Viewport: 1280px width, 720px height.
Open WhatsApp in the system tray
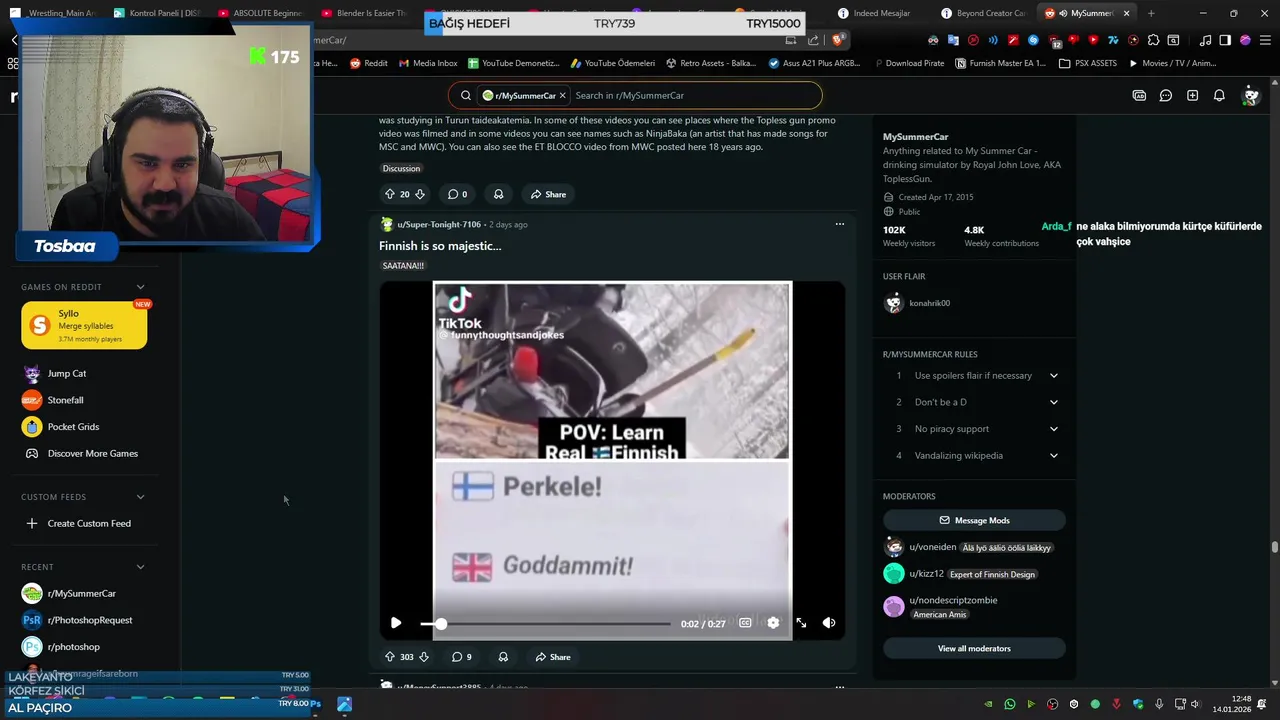pyautogui.click(x=1010, y=704)
